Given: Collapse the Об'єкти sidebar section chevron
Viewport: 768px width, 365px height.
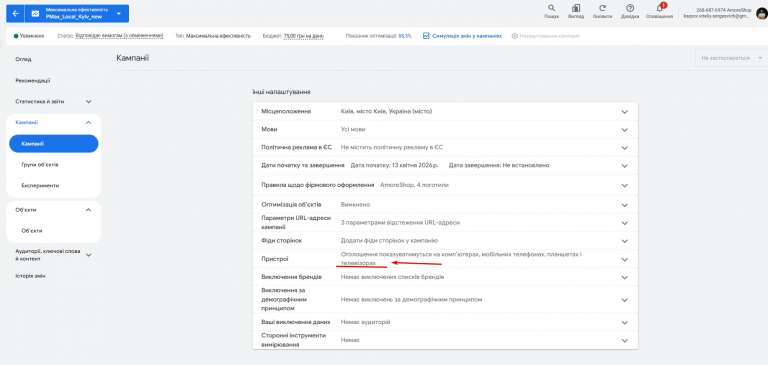Looking at the screenshot, I should (89, 210).
